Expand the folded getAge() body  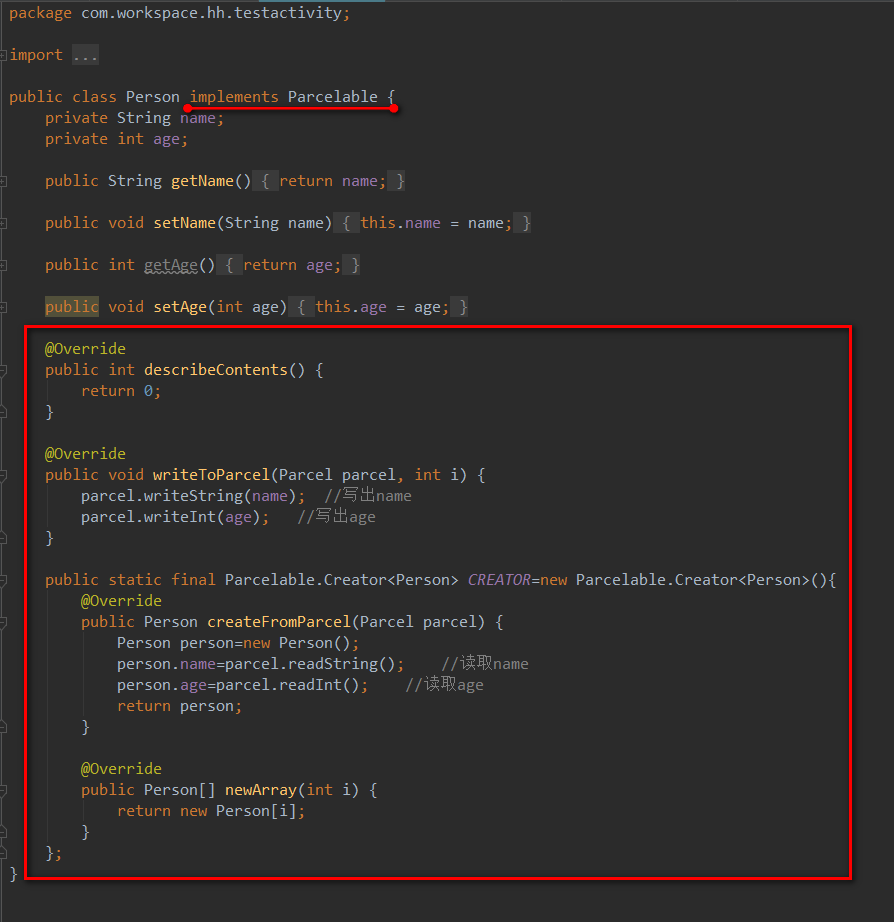point(288,265)
